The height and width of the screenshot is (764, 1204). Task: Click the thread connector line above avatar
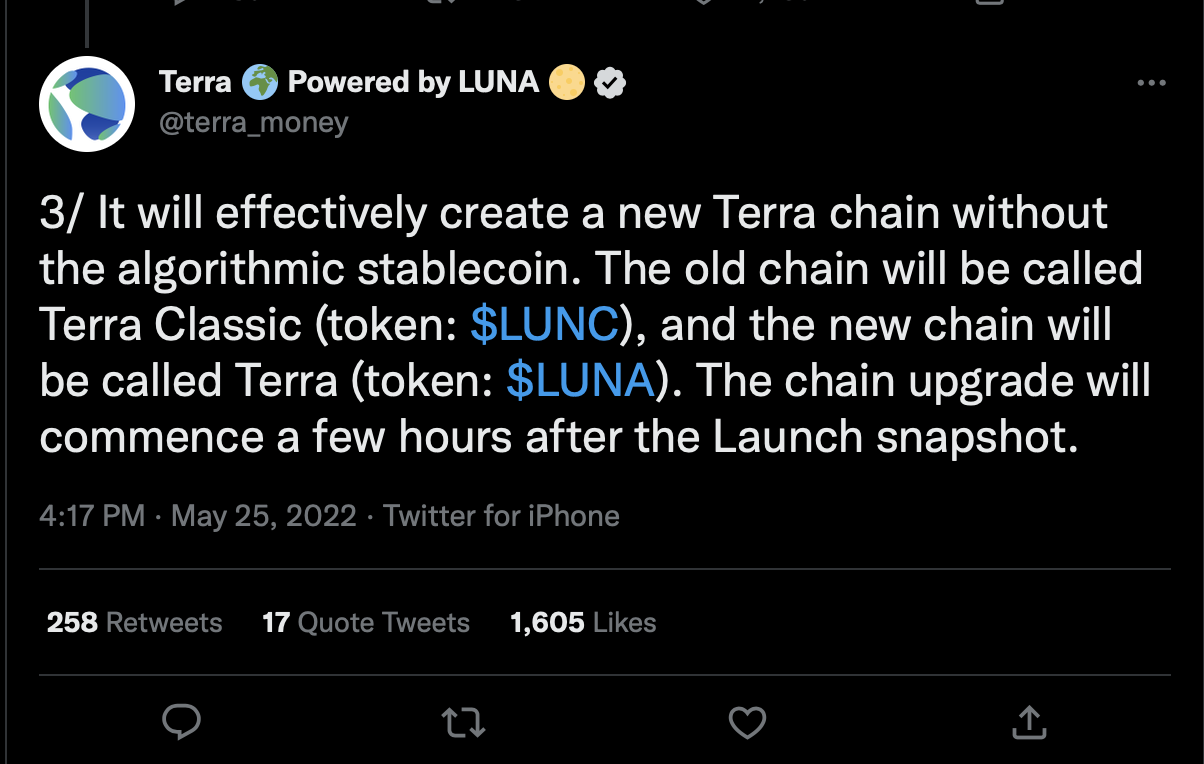pos(87,24)
